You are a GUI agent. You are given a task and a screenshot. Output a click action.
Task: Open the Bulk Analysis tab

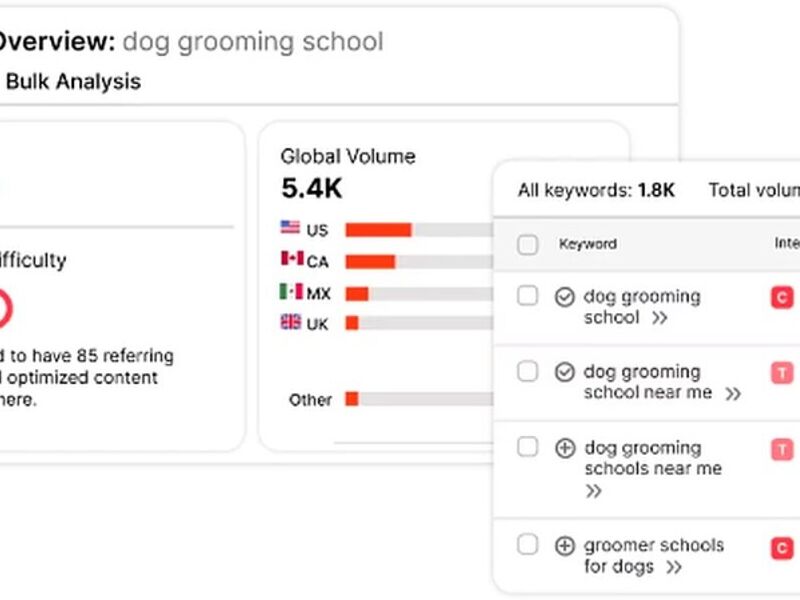click(73, 82)
